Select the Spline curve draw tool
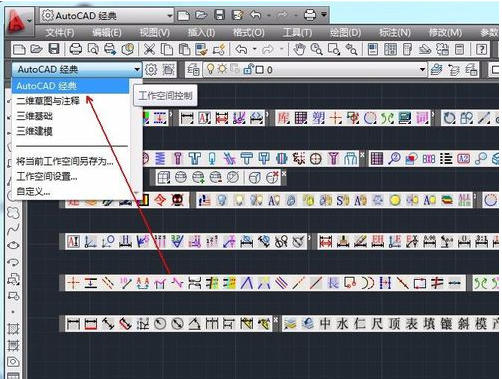 (x=13, y=229)
